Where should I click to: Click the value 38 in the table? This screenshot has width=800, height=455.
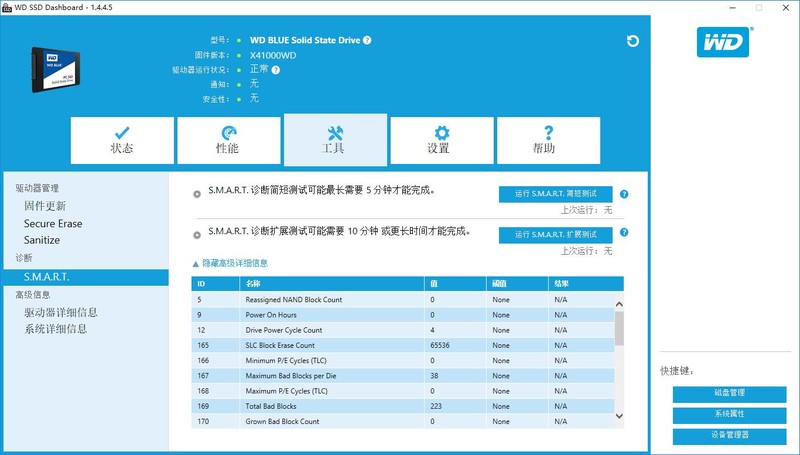point(434,376)
